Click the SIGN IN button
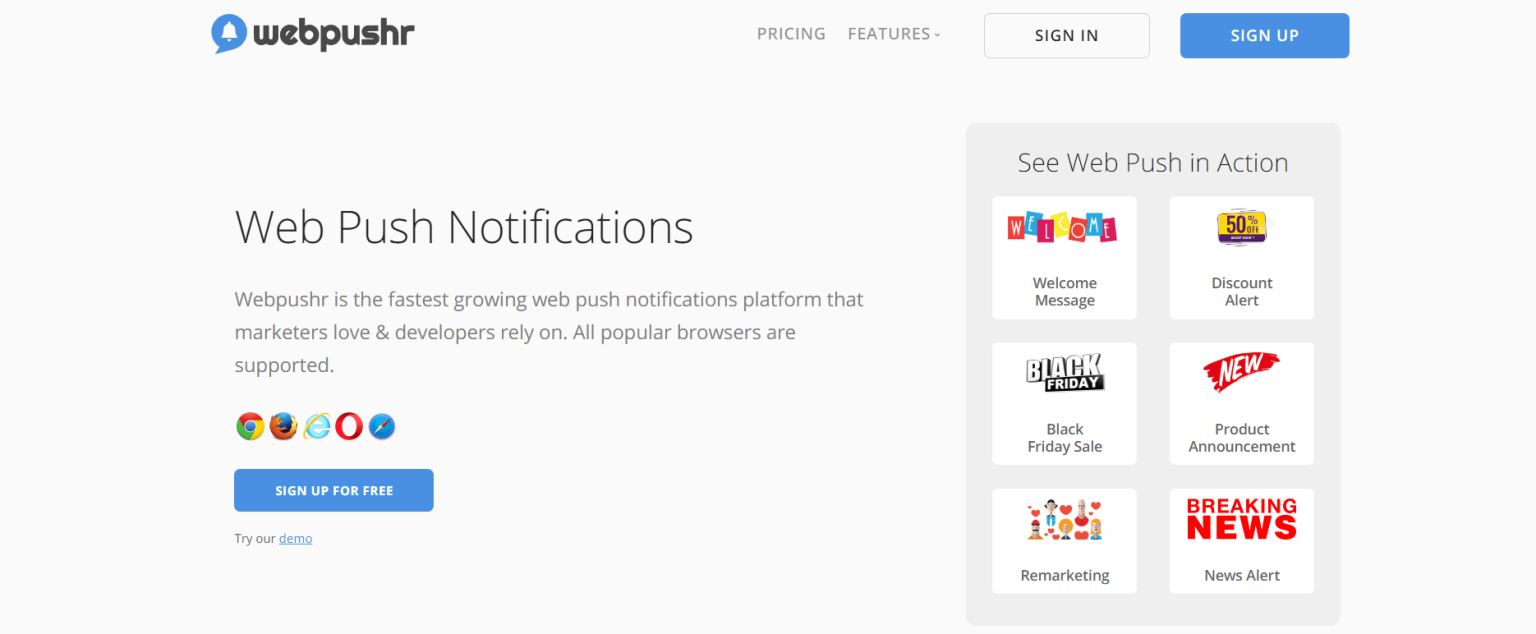 pos(1066,35)
